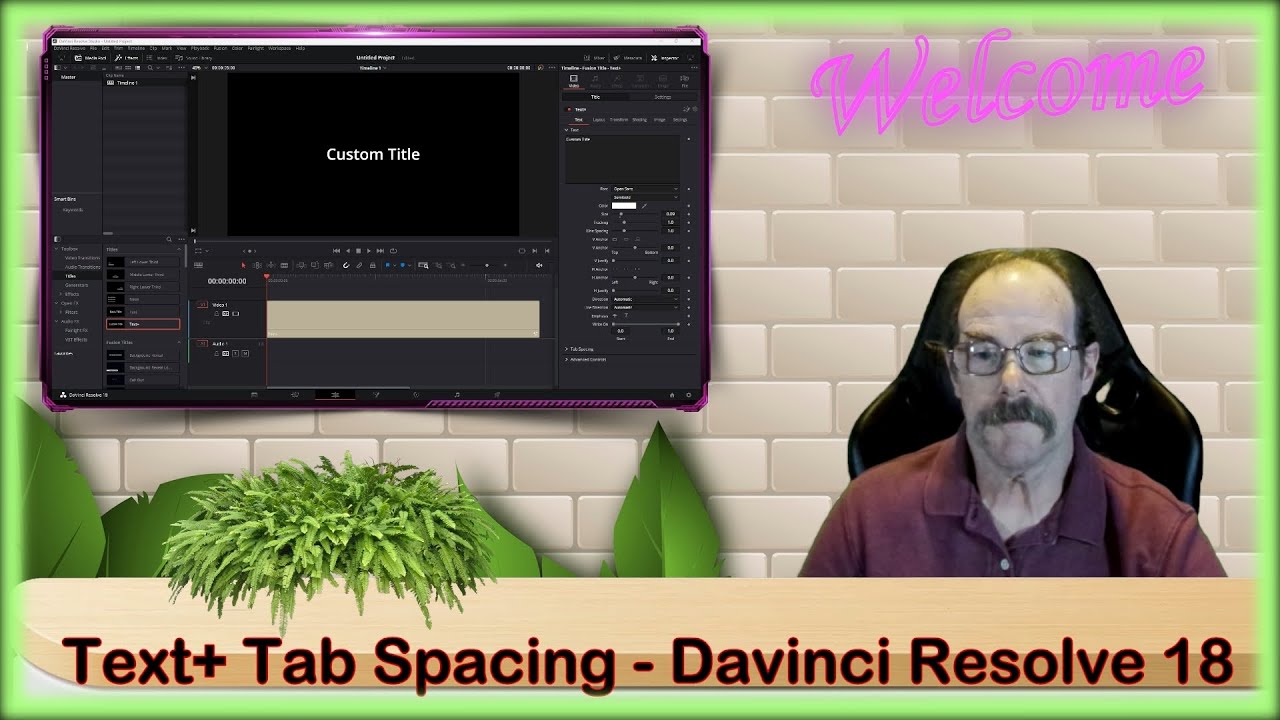
Task: Click the Custom Title text field
Action: coord(622,160)
